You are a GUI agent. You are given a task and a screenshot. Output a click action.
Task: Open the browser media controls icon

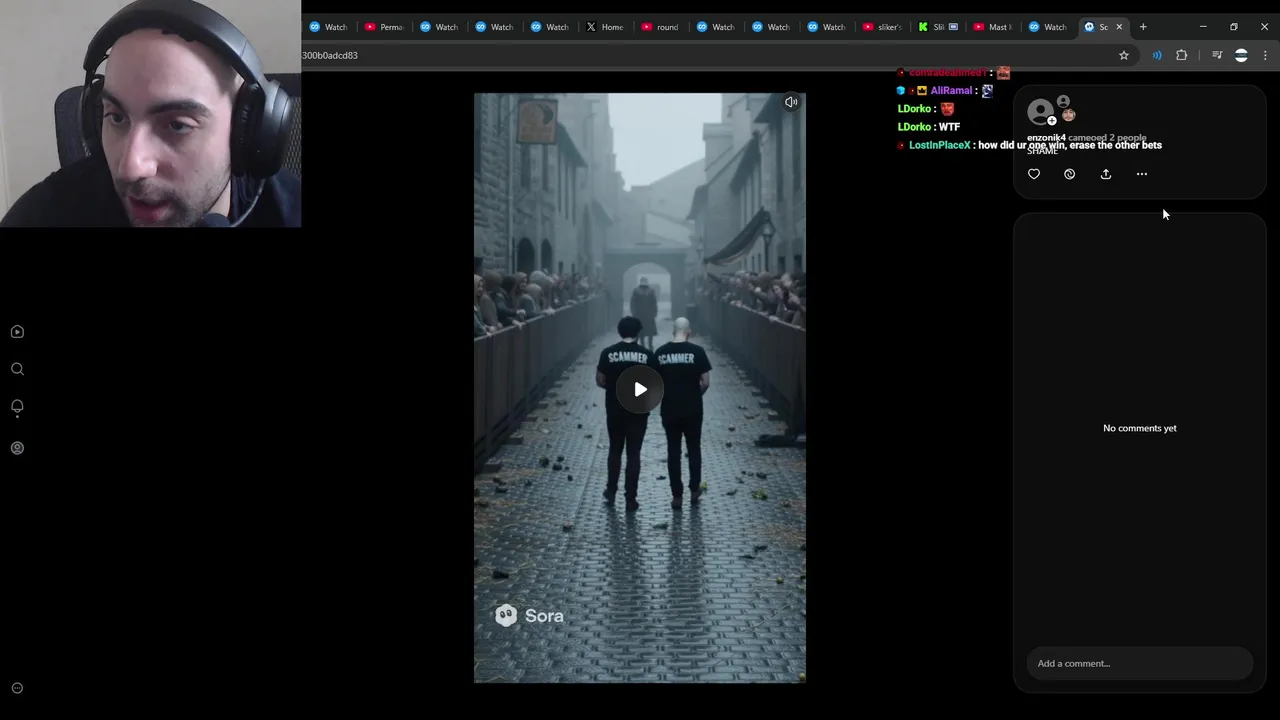tap(1217, 56)
